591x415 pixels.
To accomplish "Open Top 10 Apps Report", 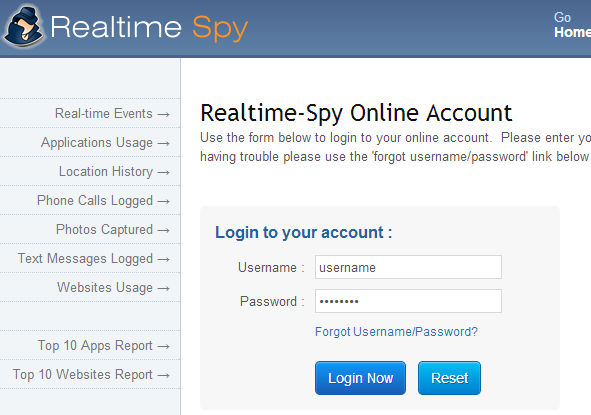I will 103,346.
